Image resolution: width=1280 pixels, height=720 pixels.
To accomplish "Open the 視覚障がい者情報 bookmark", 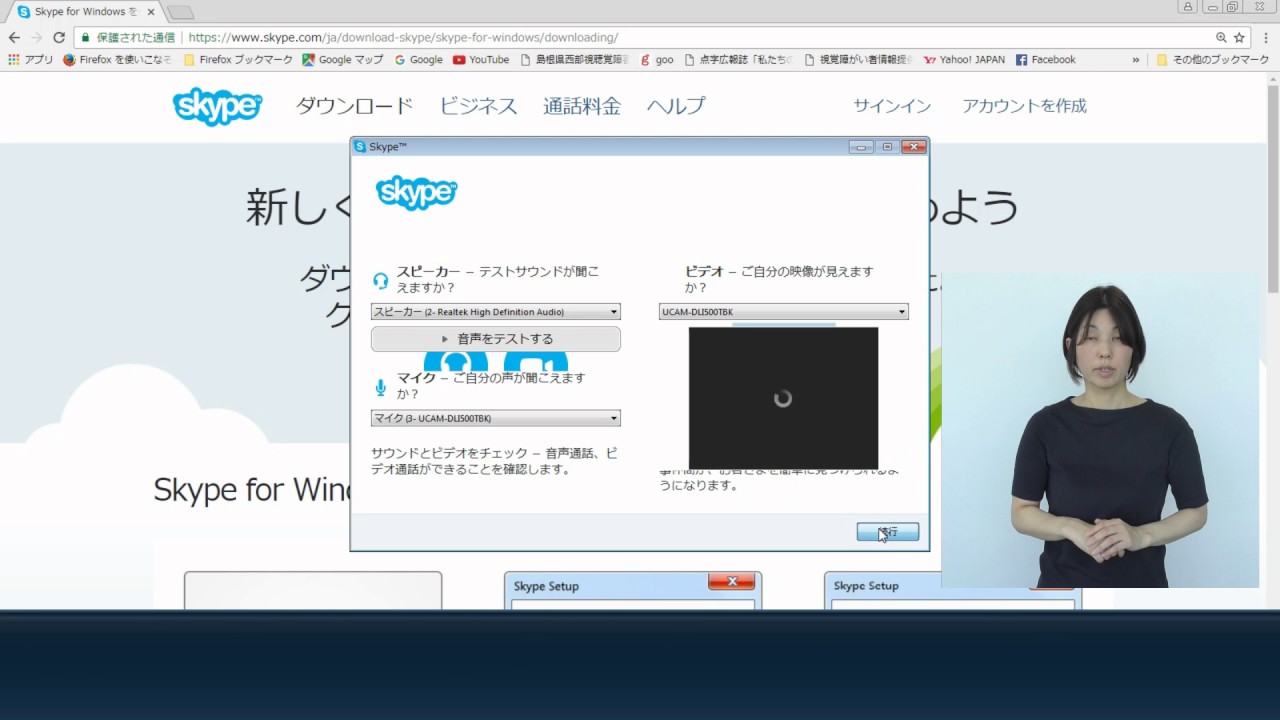I will coord(858,60).
